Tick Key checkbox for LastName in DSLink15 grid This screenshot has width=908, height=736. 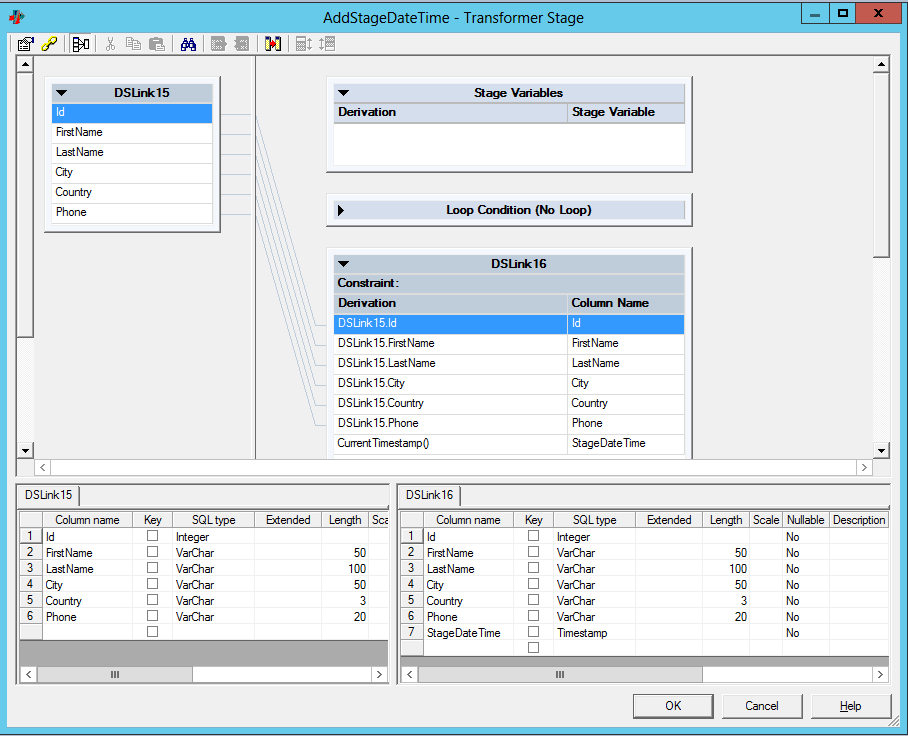click(x=152, y=568)
